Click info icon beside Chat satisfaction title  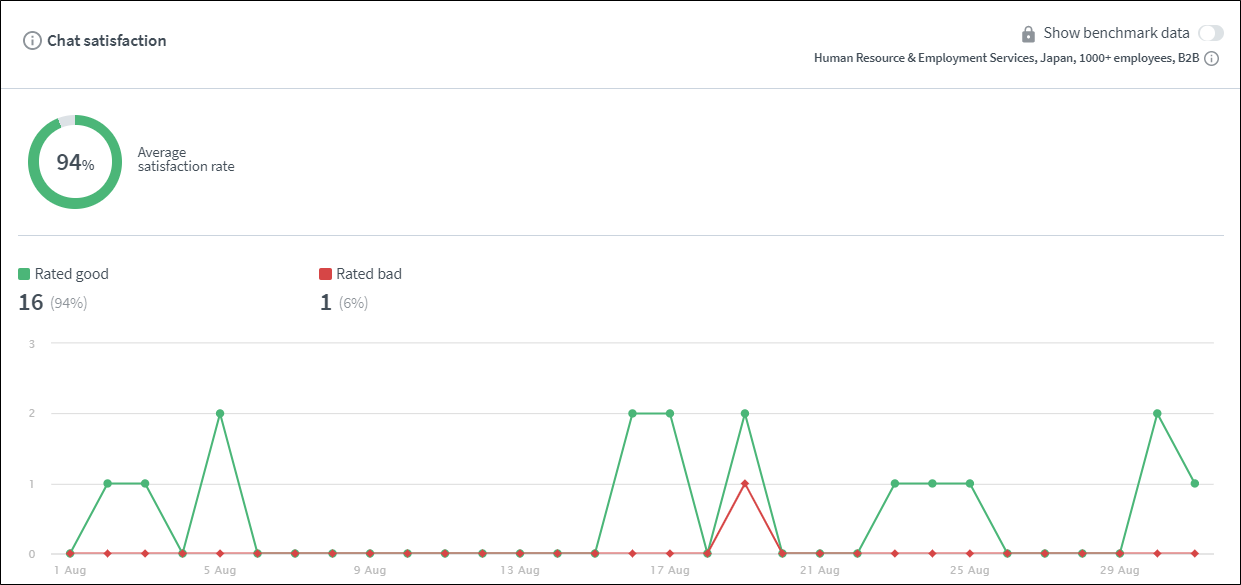coord(32,41)
